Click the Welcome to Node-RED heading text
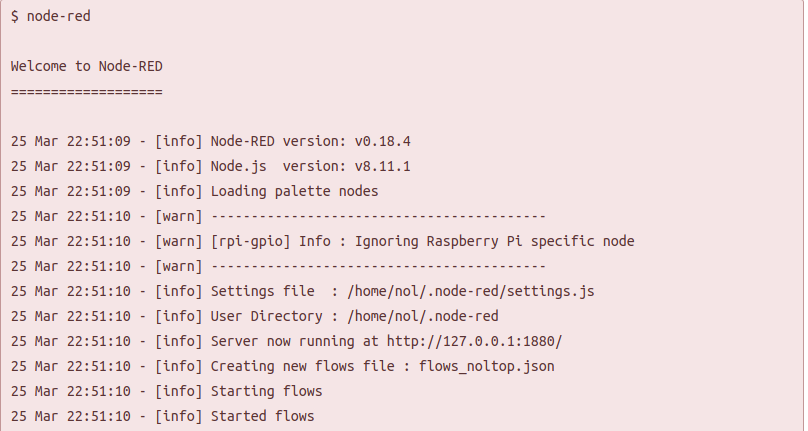Image resolution: width=808 pixels, height=431 pixels. click(x=87, y=67)
